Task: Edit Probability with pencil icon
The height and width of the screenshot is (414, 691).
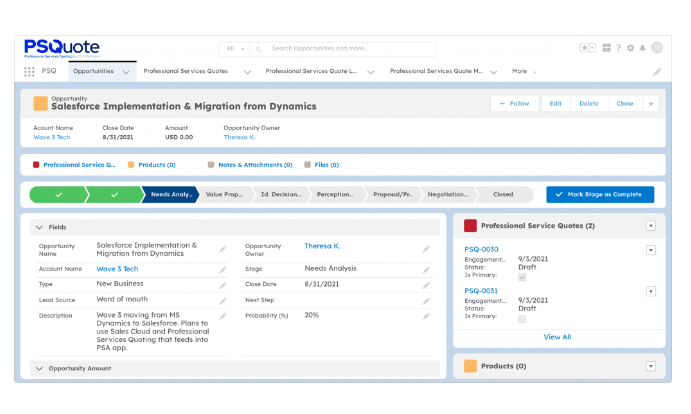Action: [426, 316]
